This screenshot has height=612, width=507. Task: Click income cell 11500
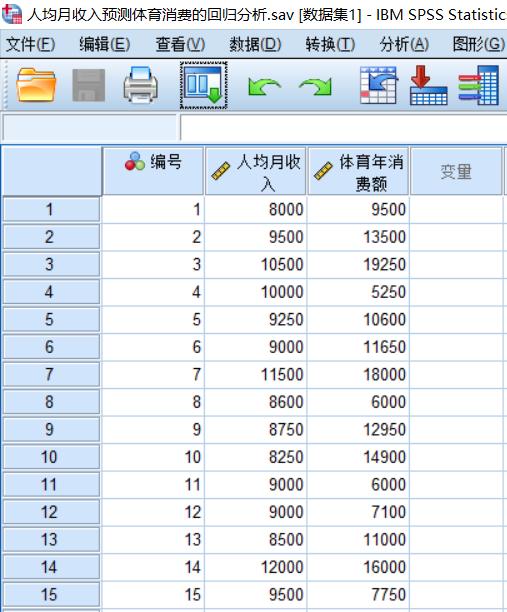[x=256, y=374]
